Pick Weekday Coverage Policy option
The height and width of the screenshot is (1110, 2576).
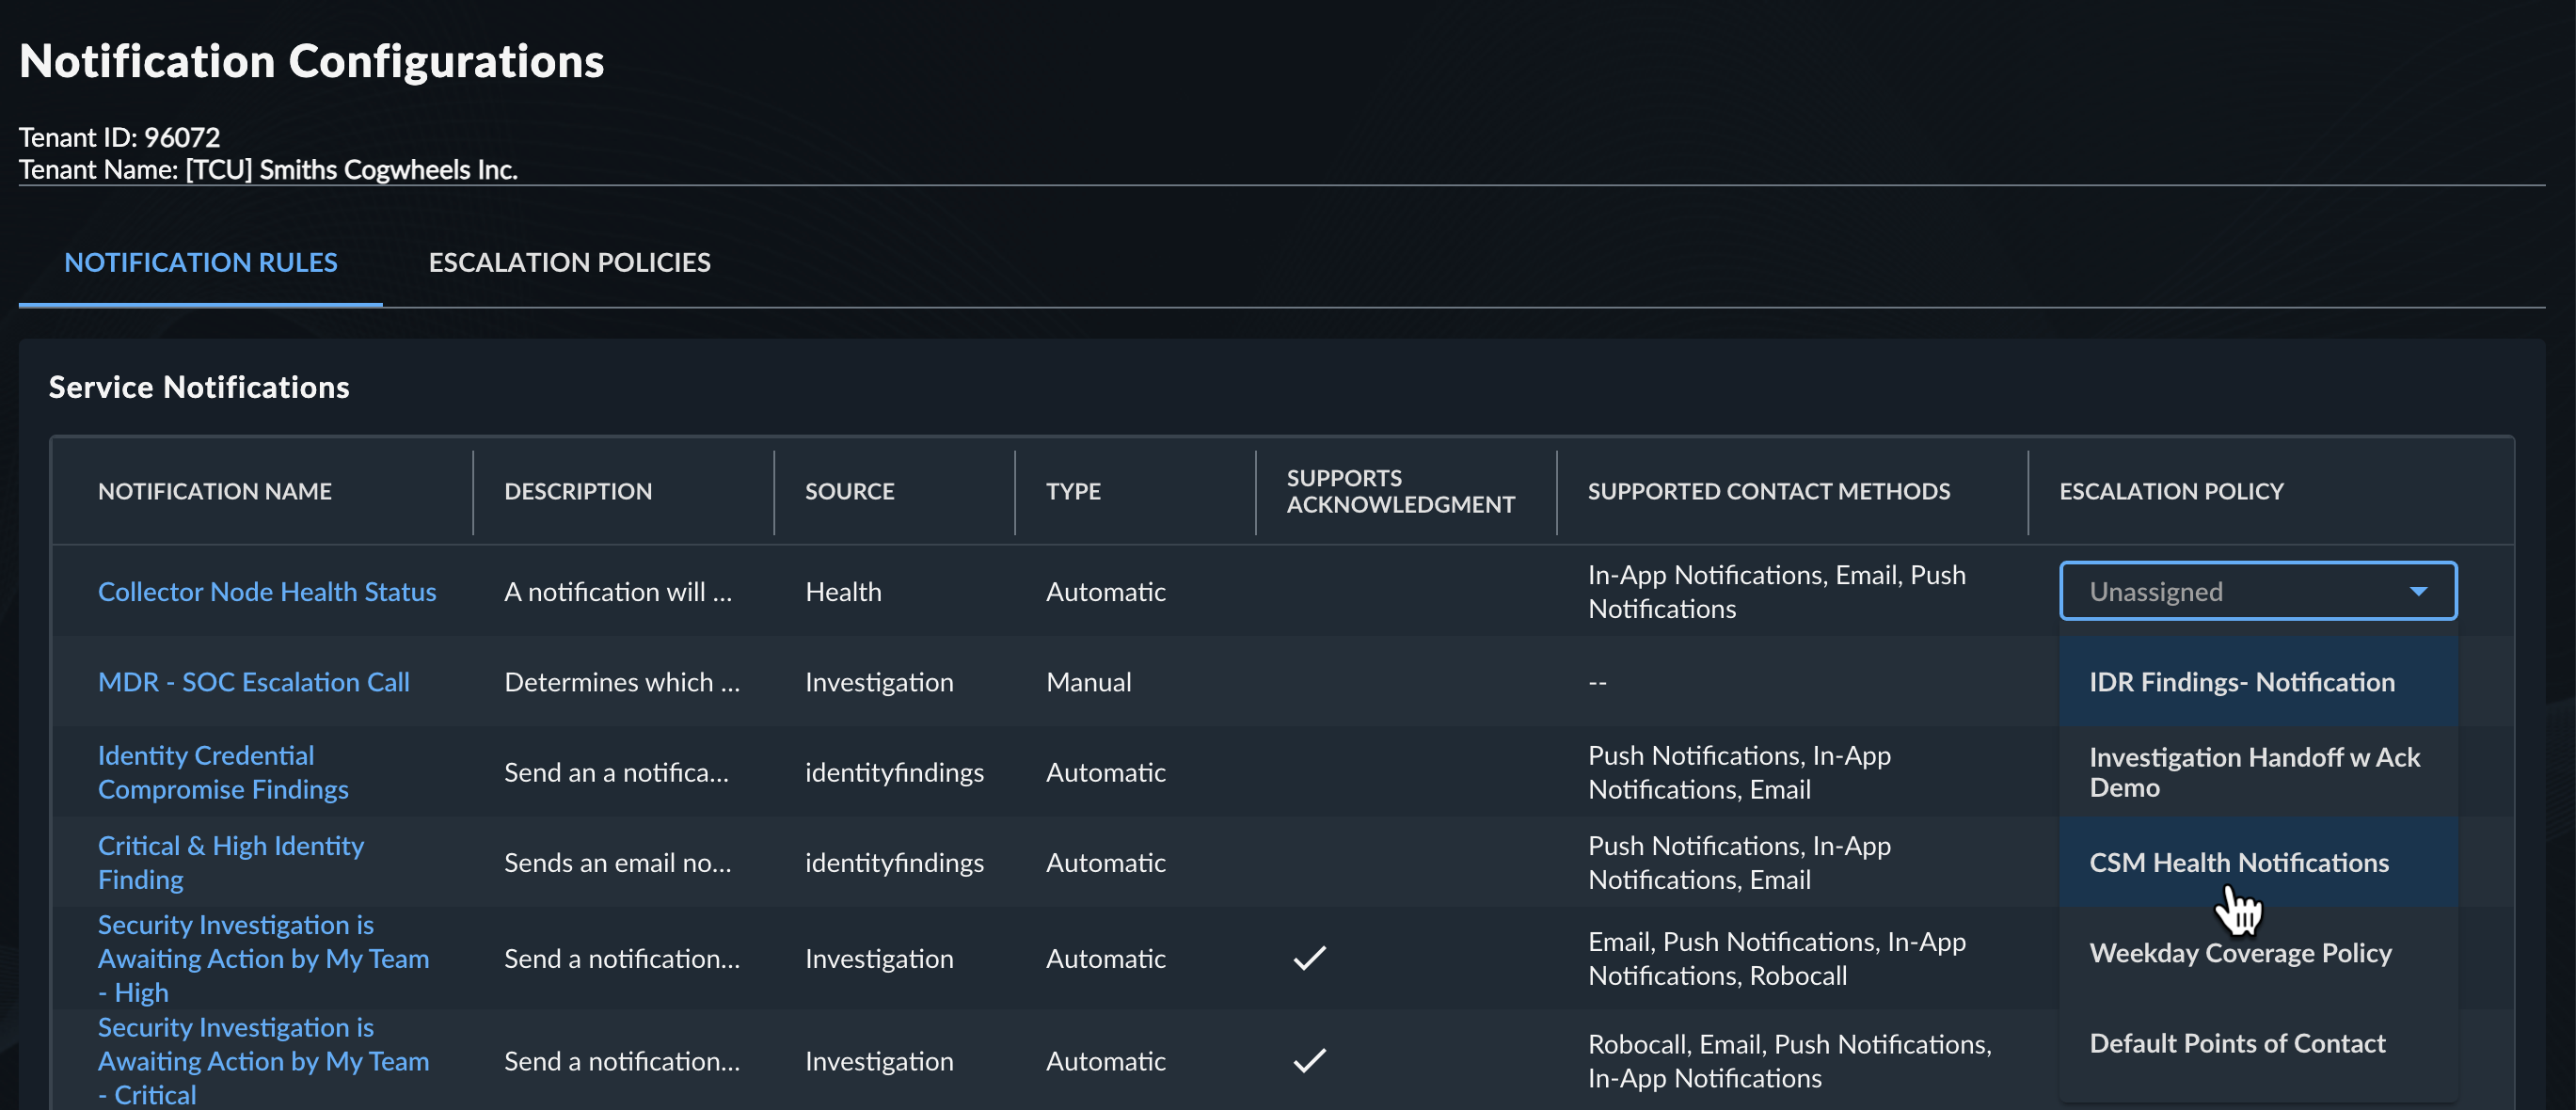(x=2257, y=952)
